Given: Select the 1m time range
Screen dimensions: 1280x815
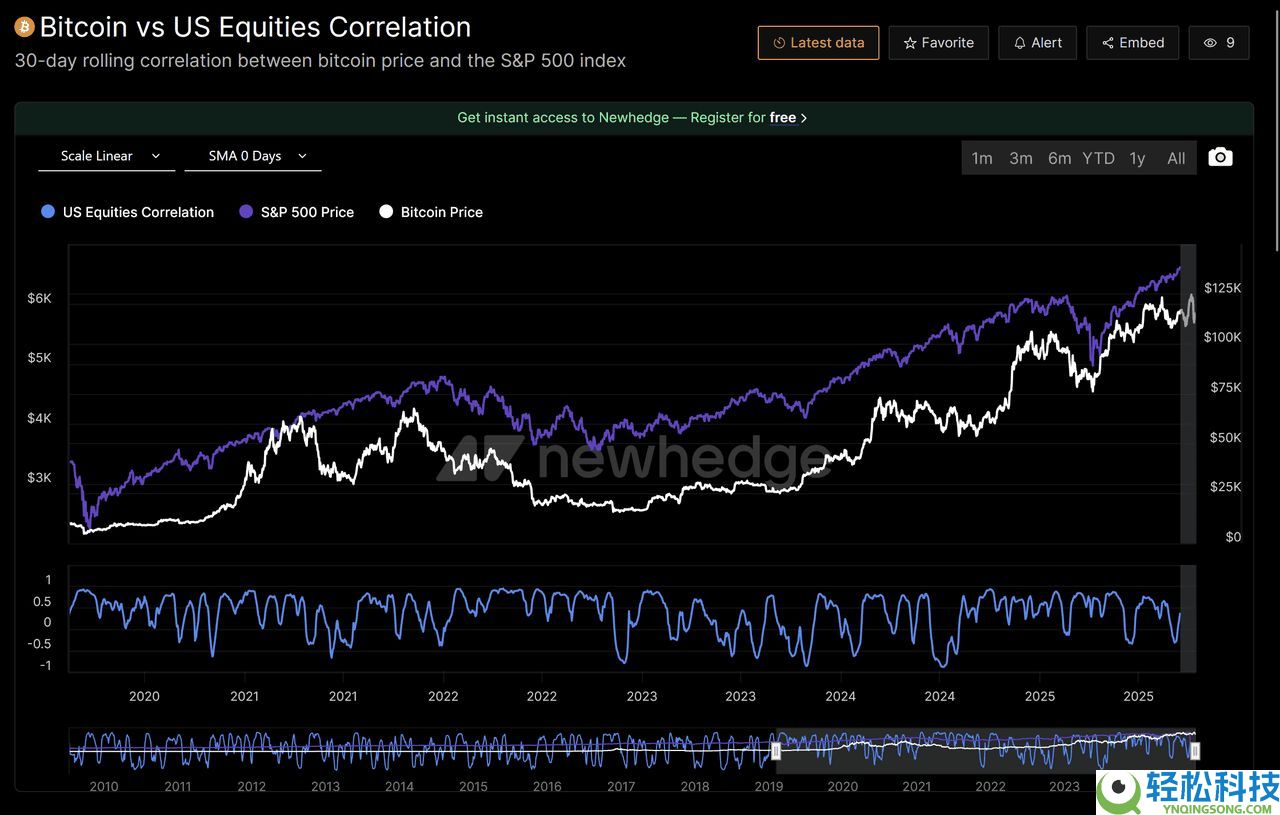Looking at the screenshot, I should [982, 158].
